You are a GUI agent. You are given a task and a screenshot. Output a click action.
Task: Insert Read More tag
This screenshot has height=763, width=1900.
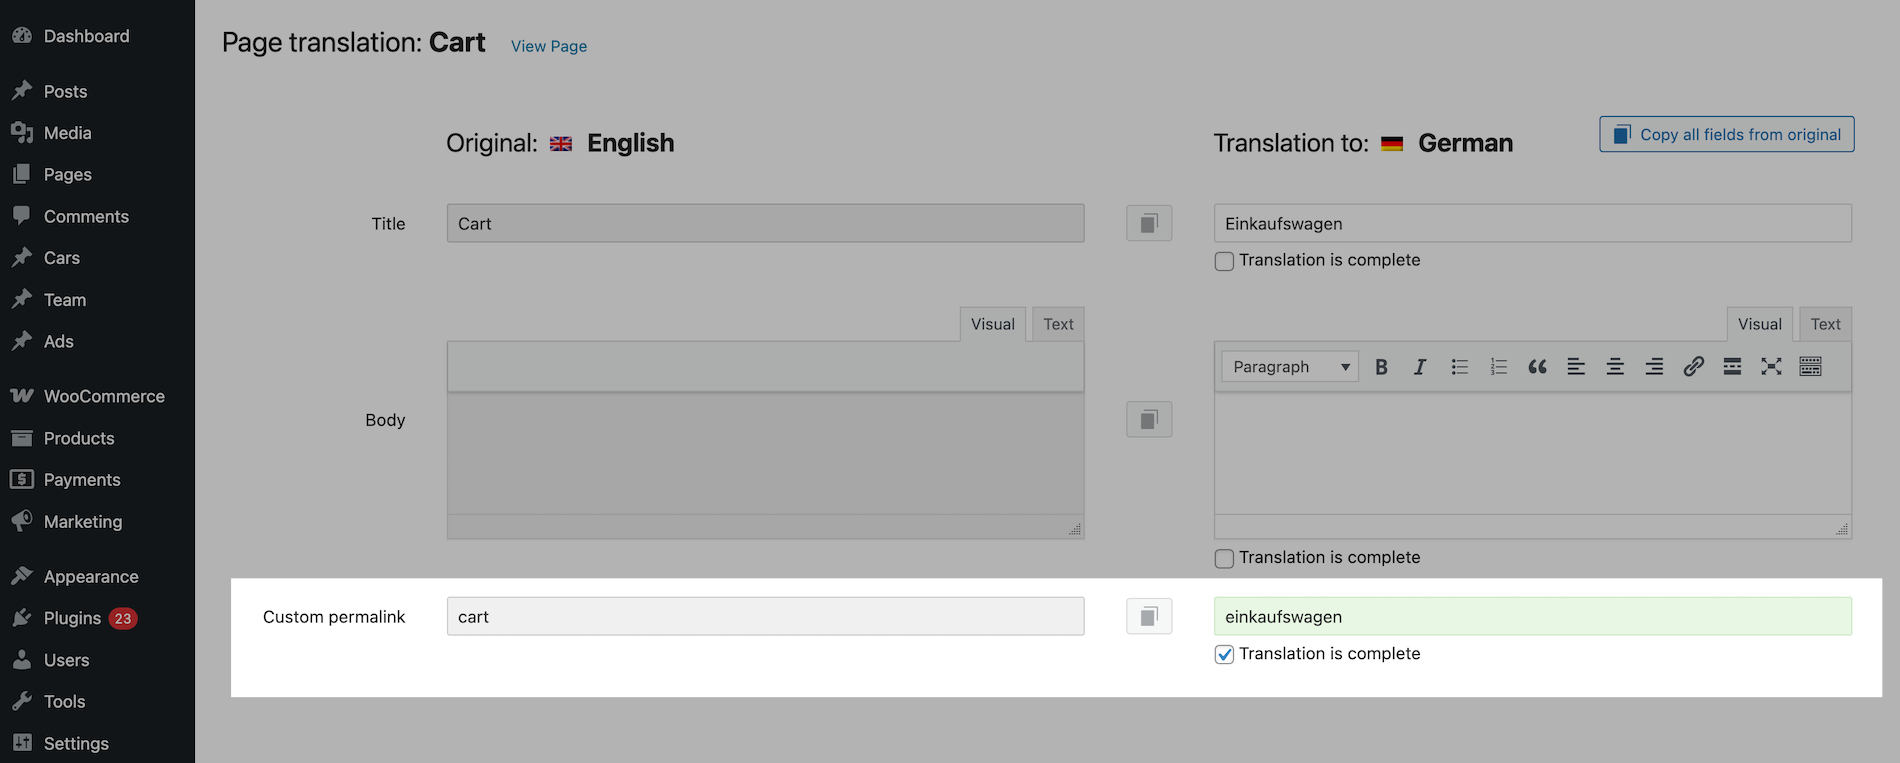point(1732,367)
